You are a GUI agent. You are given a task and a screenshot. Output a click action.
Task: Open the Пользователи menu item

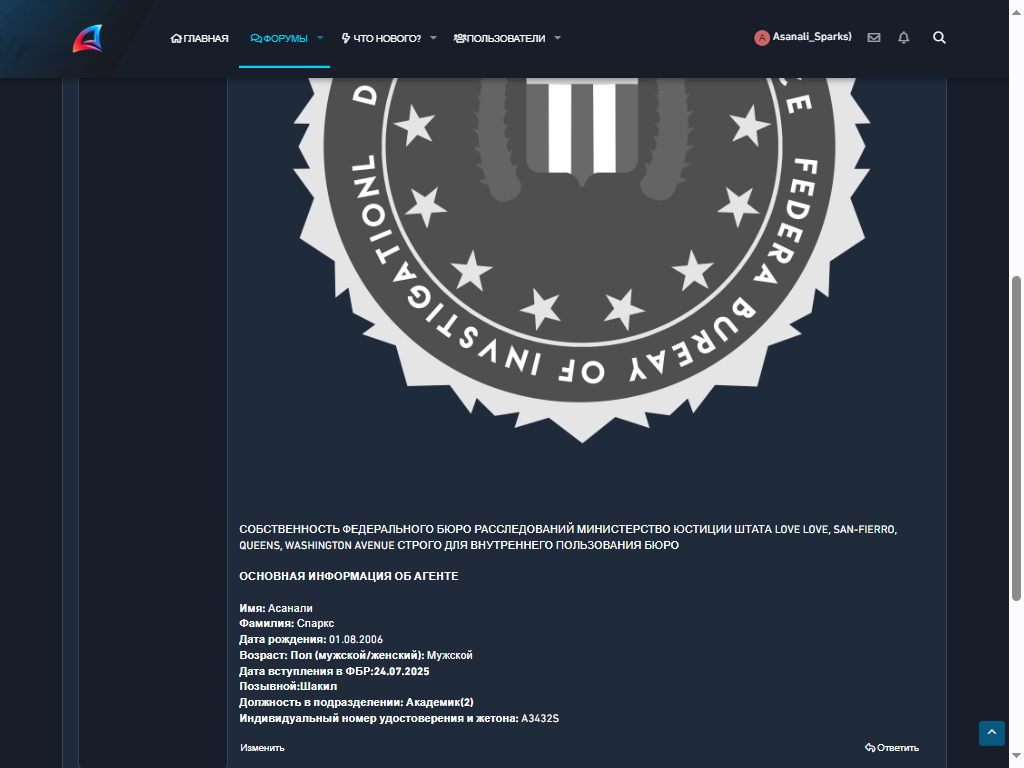500,39
